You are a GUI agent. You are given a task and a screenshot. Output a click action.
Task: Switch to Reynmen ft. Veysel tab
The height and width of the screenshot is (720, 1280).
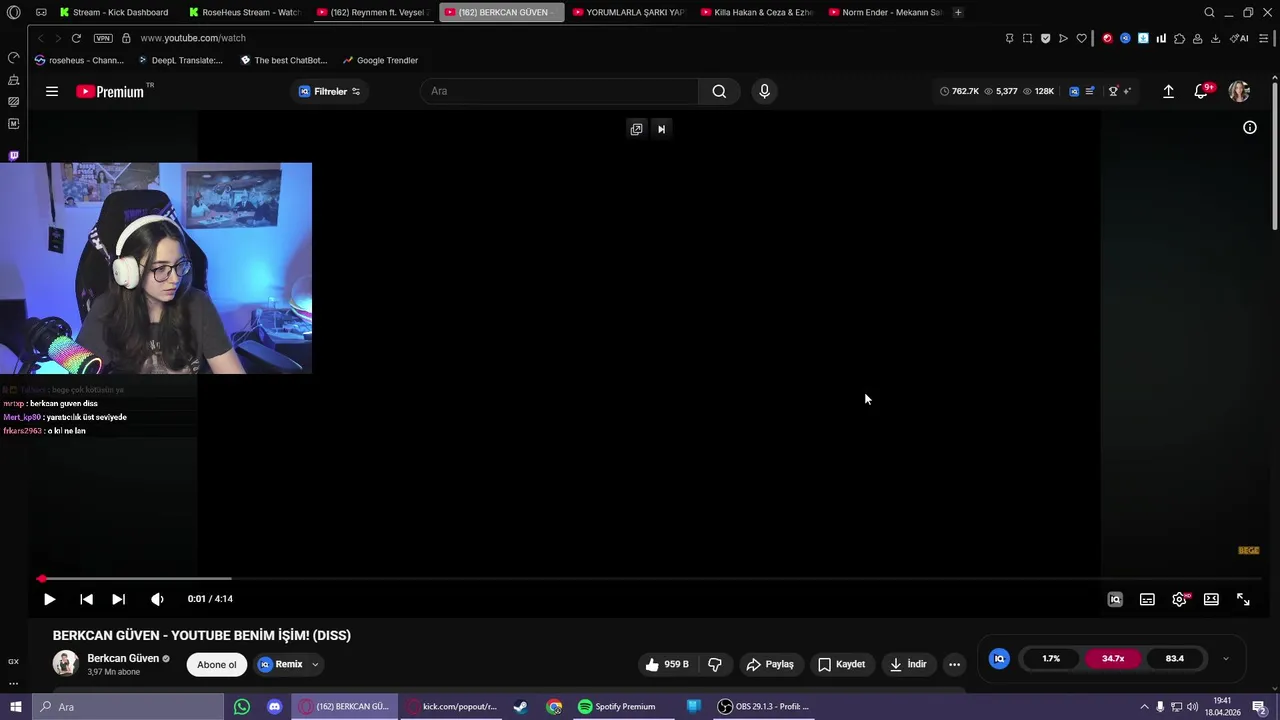pos(372,12)
